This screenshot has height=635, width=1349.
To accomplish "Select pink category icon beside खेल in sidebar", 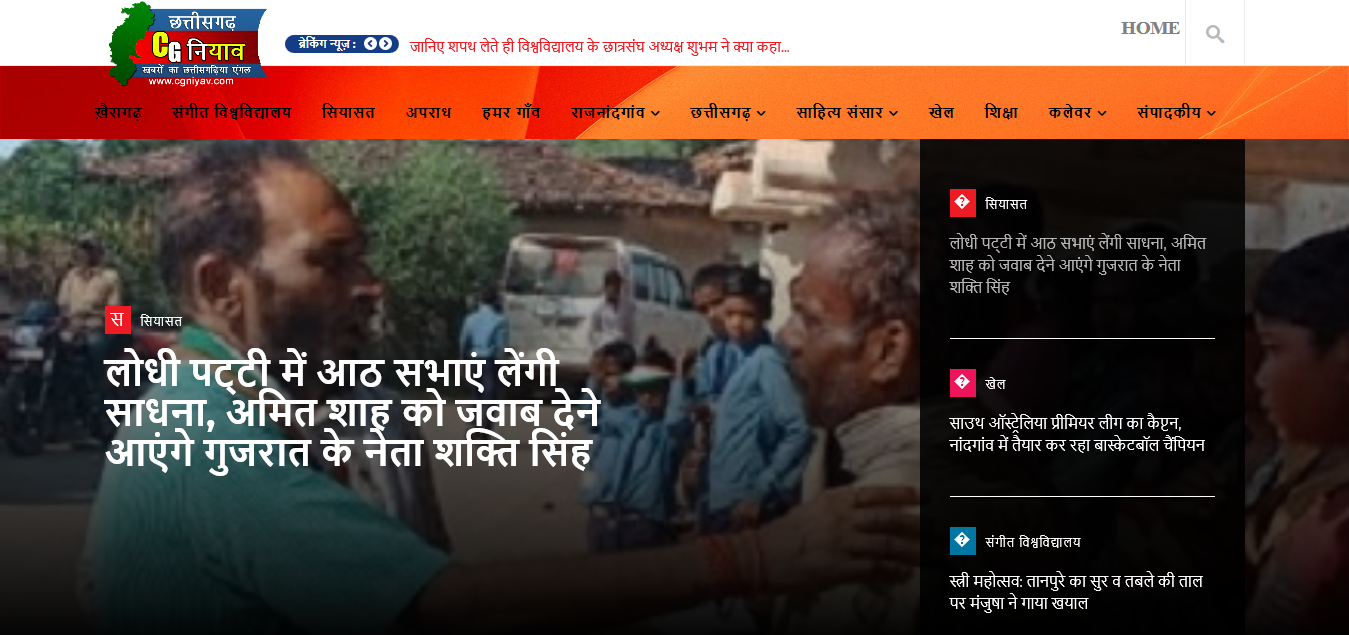I will point(962,383).
